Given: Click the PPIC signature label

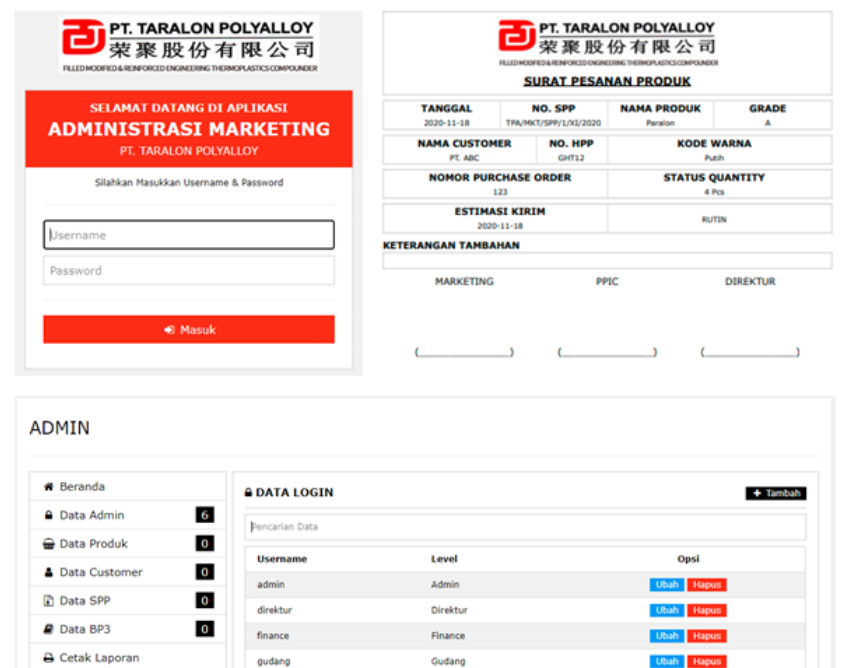Looking at the screenshot, I should tap(607, 281).
